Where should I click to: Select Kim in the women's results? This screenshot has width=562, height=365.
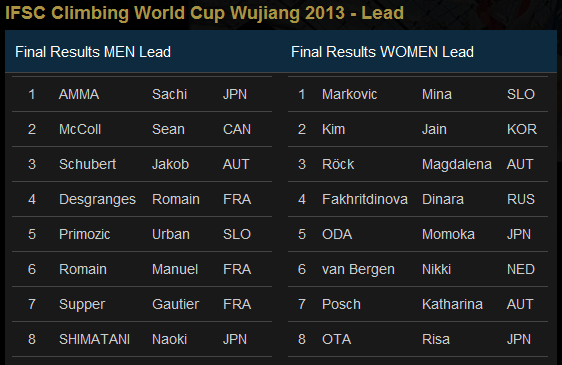(x=333, y=129)
